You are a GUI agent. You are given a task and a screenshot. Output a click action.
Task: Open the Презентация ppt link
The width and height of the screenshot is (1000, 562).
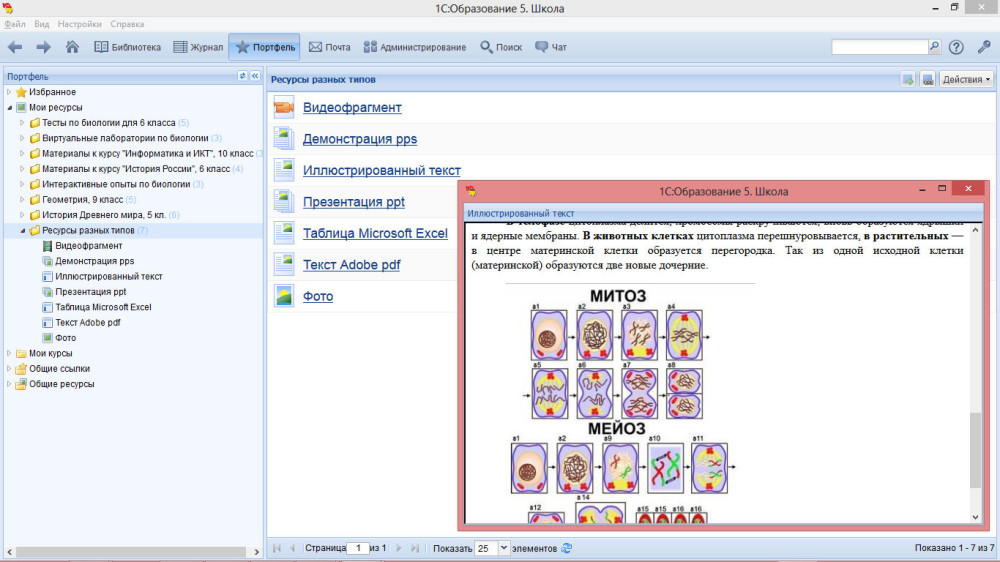coord(353,202)
